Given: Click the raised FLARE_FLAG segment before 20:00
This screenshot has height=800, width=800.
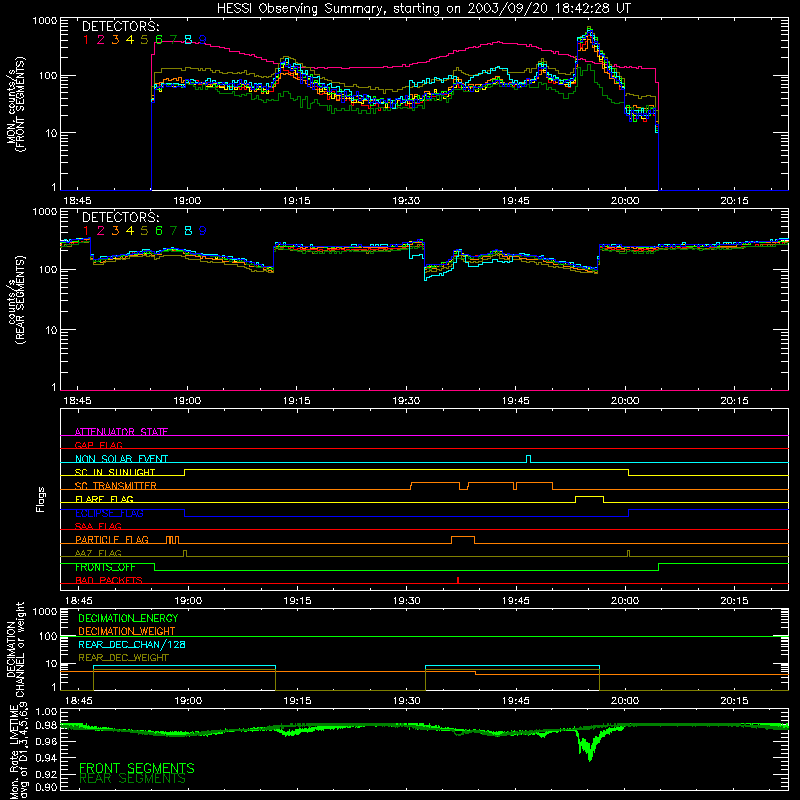Looking at the screenshot, I should point(590,499).
